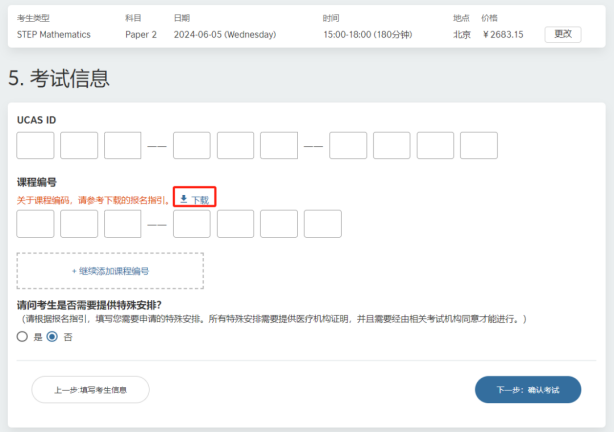Focus seventh UCAS ID digit box
The image size is (615, 433).
348,146
